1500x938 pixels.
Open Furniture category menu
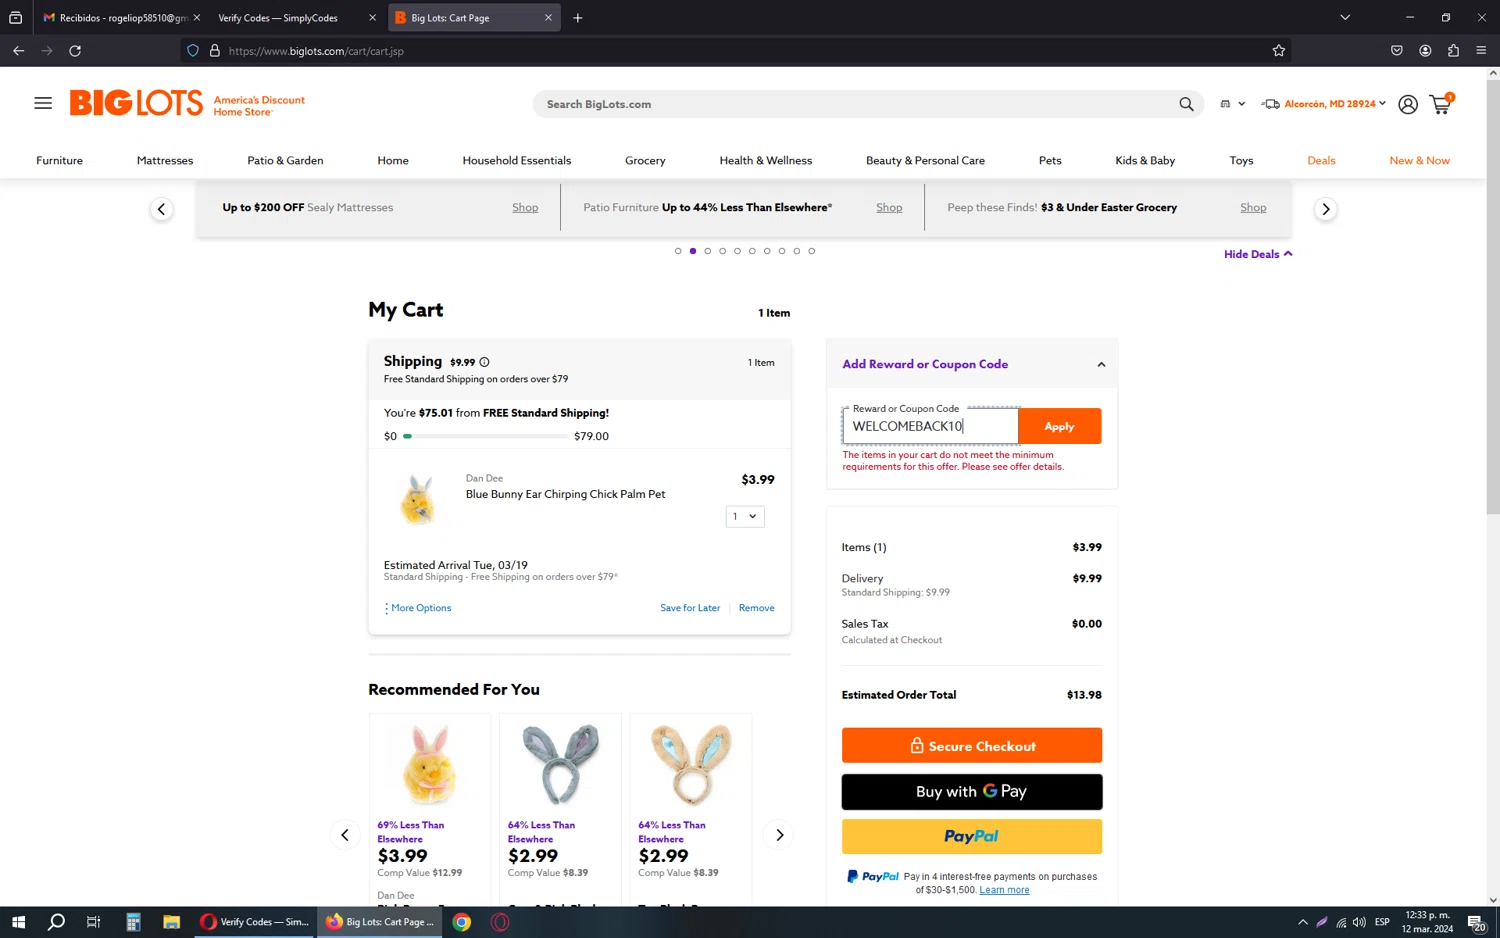coord(59,160)
